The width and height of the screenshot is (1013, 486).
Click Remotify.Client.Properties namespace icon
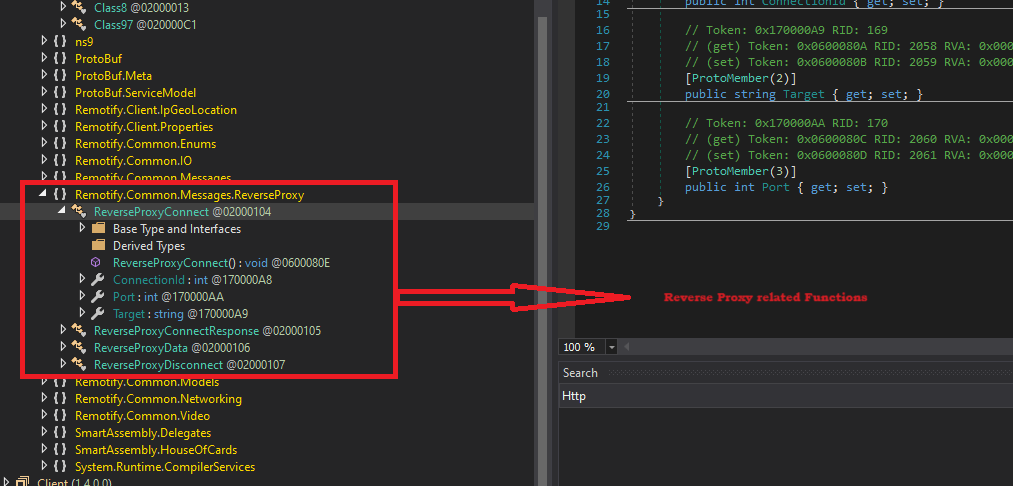pyautogui.click(x=60, y=127)
